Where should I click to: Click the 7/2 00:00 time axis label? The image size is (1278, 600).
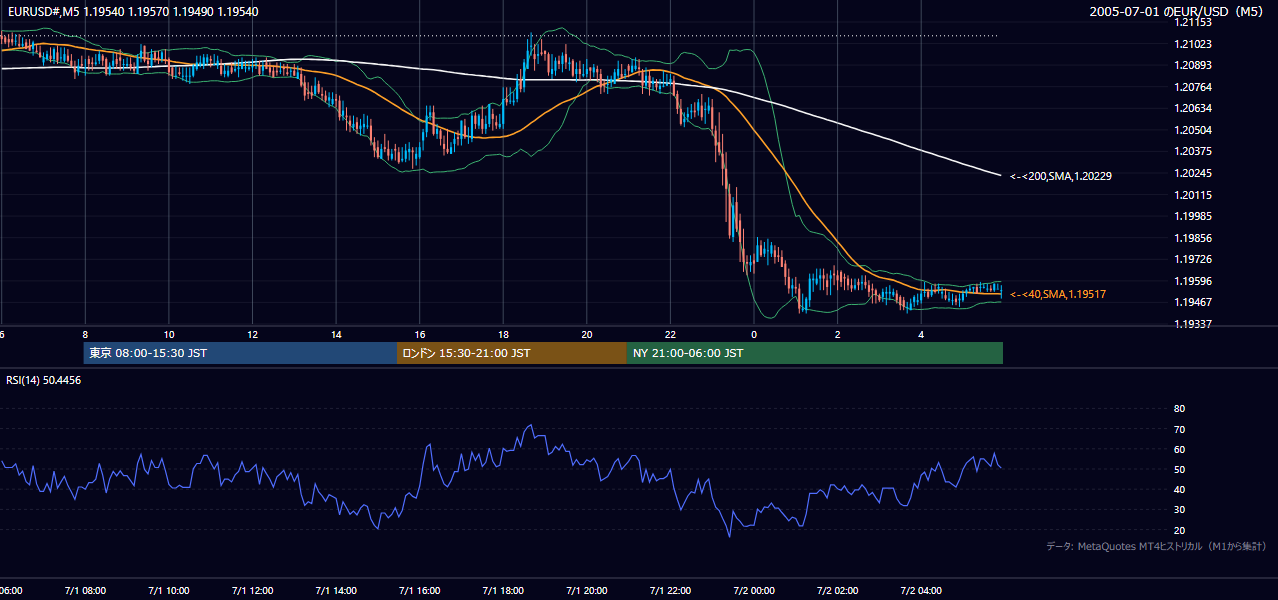[754, 590]
